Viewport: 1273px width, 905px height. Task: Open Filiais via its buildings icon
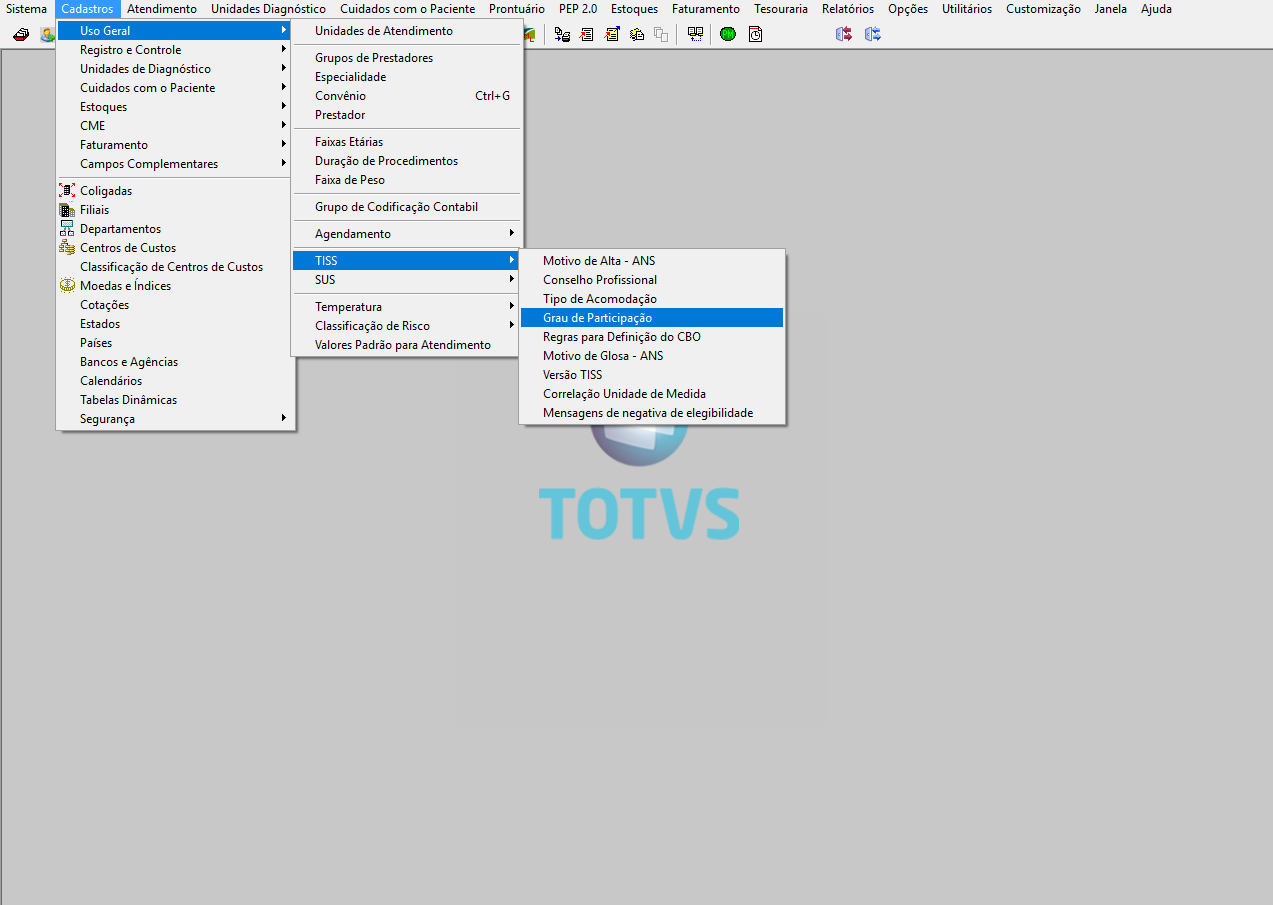(x=67, y=210)
